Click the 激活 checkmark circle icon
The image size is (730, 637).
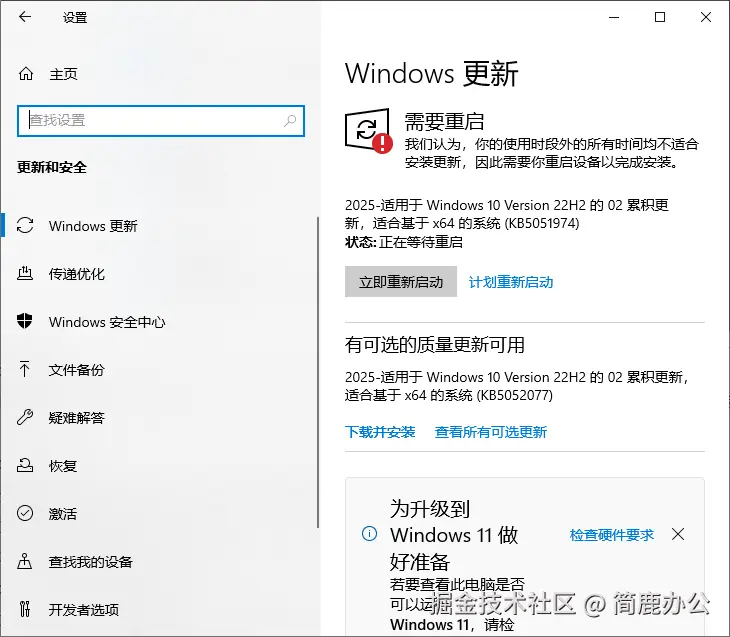coord(25,513)
